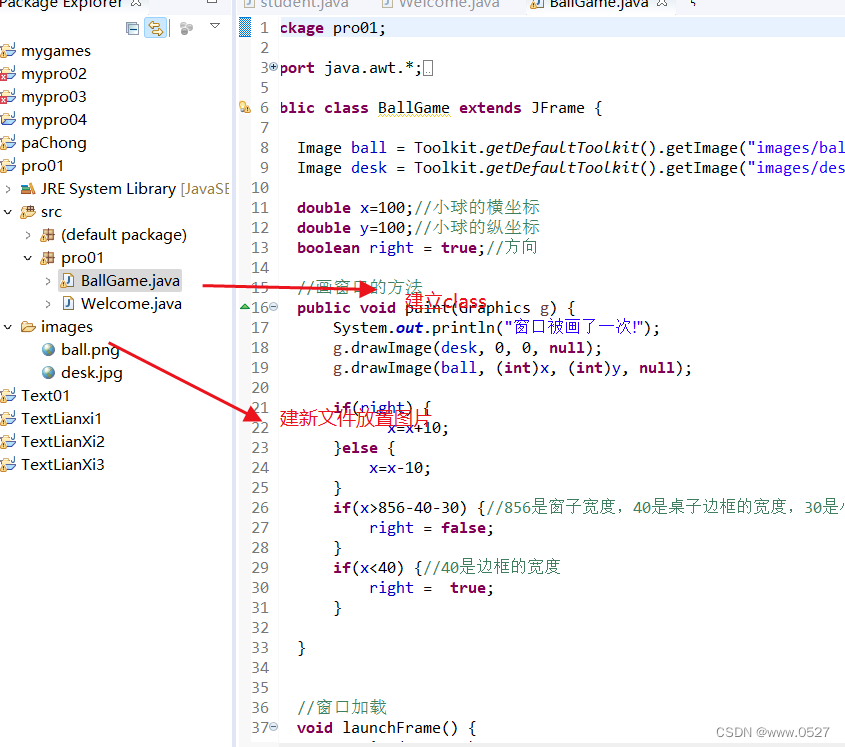845x747 pixels.
Task: Click 'void launchFrame()' text on line 37
Action: click(x=377, y=728)
